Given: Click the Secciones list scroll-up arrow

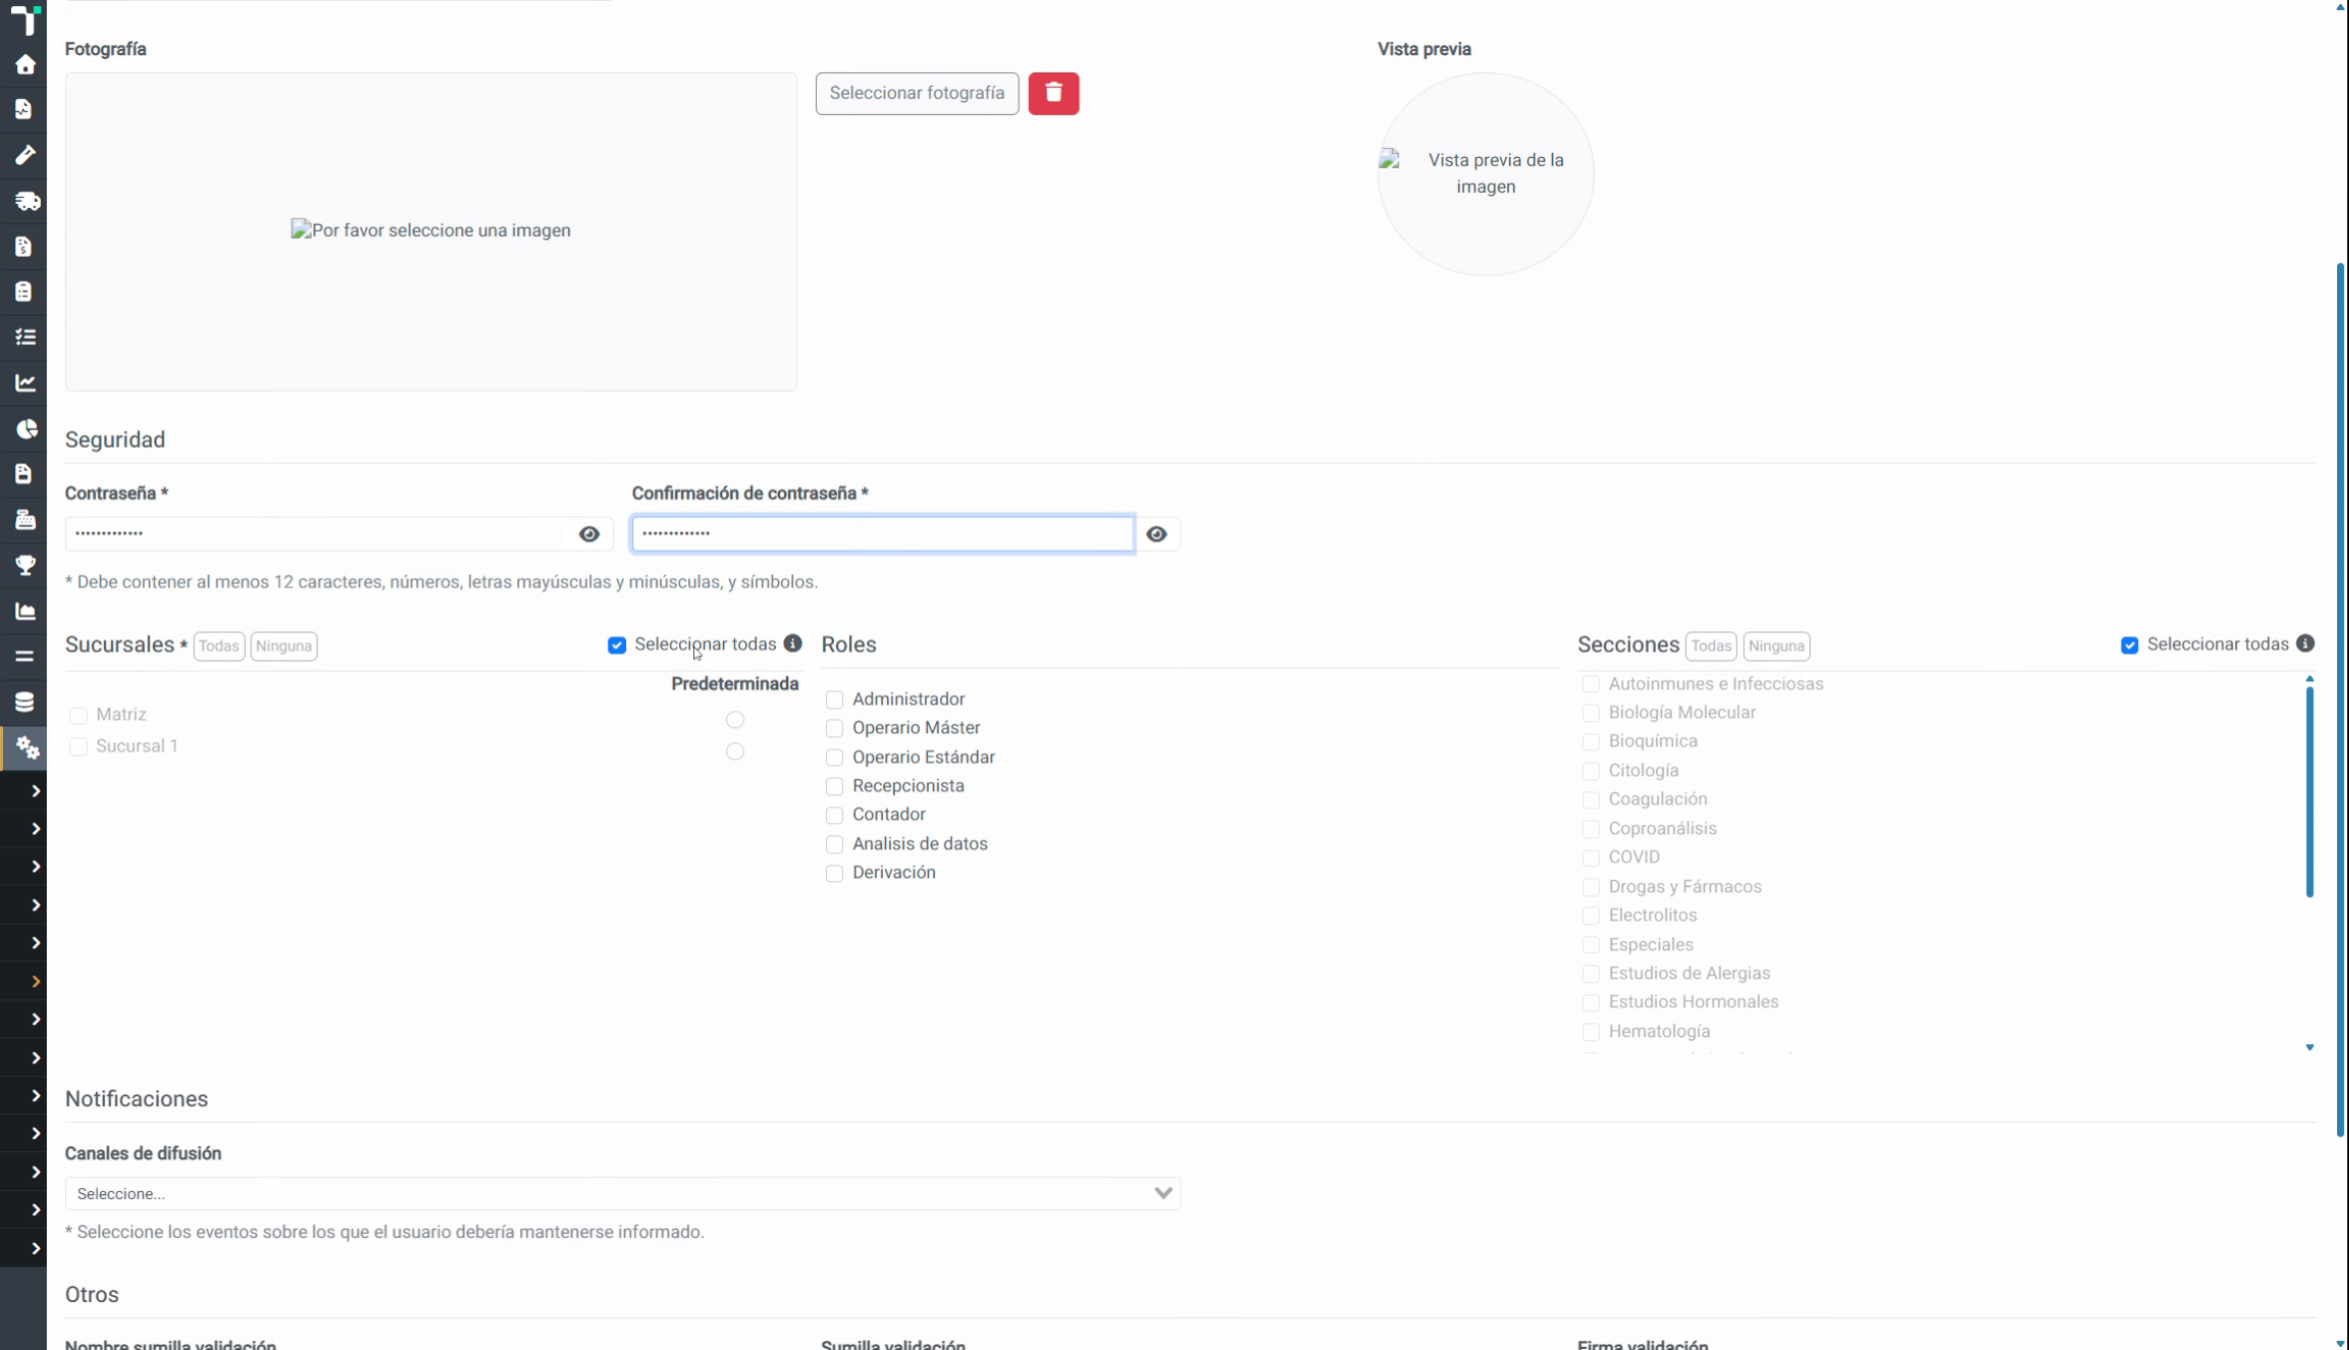Looking at the screenshot, I should 2309,679.
